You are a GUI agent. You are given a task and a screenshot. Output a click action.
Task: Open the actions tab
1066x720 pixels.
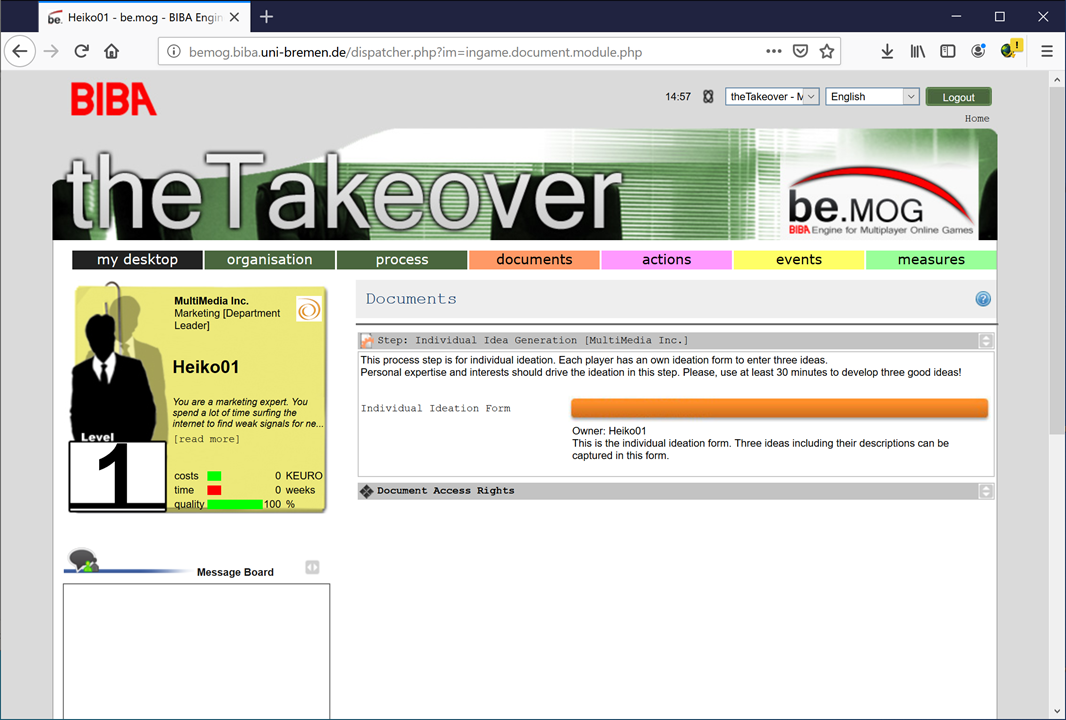point(667,260)
